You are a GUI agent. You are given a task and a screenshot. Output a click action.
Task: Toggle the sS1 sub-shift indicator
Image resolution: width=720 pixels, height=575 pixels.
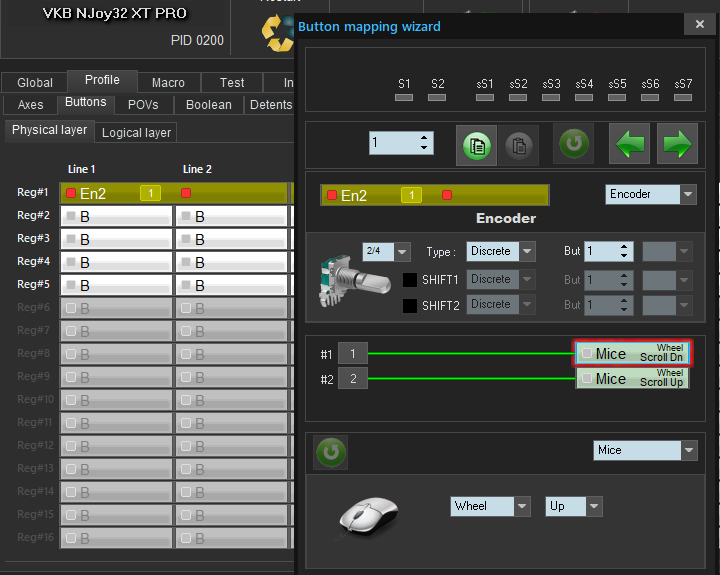click(x=484, y=97)
